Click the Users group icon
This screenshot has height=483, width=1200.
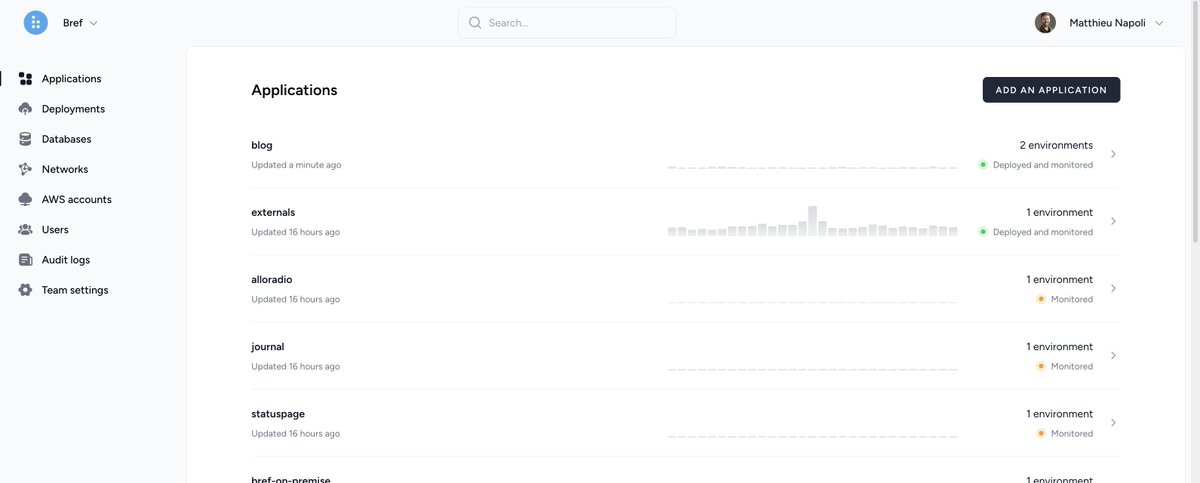point(26,229)
